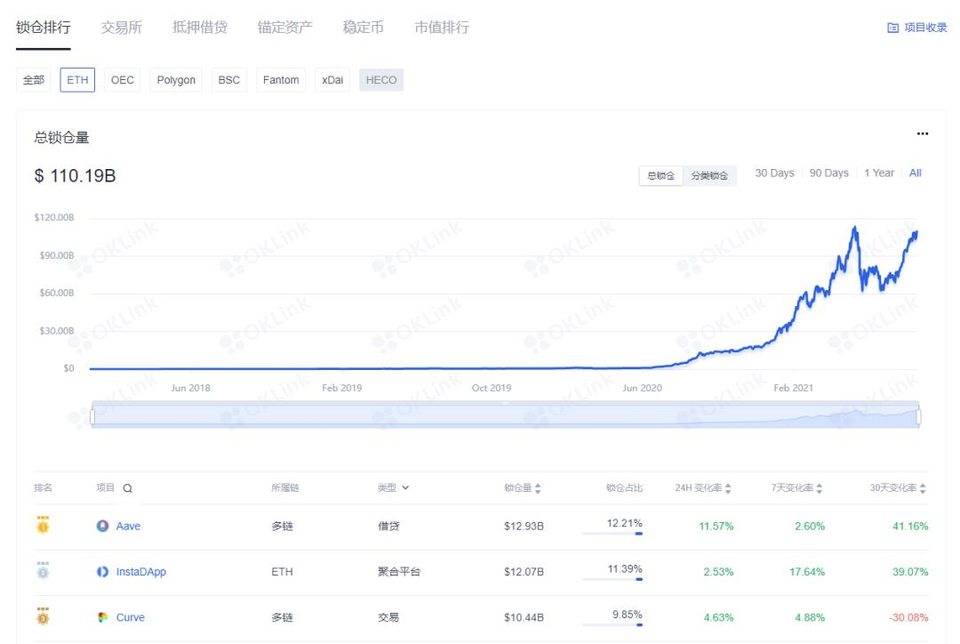960x644 pixels.
Task: Click InstaDApp's $12.07B locked value
Action: pyautogui.click(x=523, y=572)
